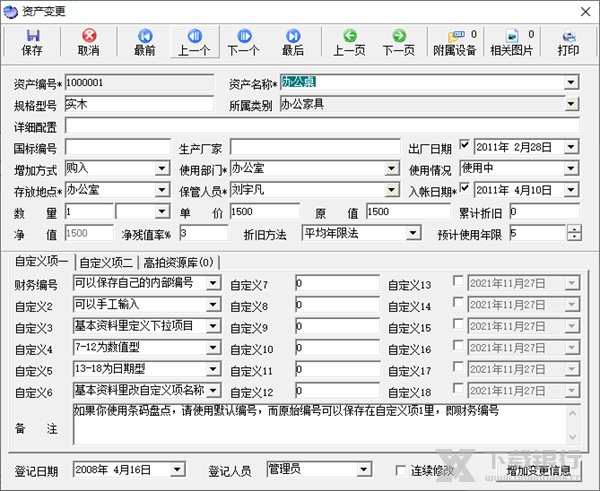Go to previous record with 上一个
The image size is (600, 491).
(195, 42)
